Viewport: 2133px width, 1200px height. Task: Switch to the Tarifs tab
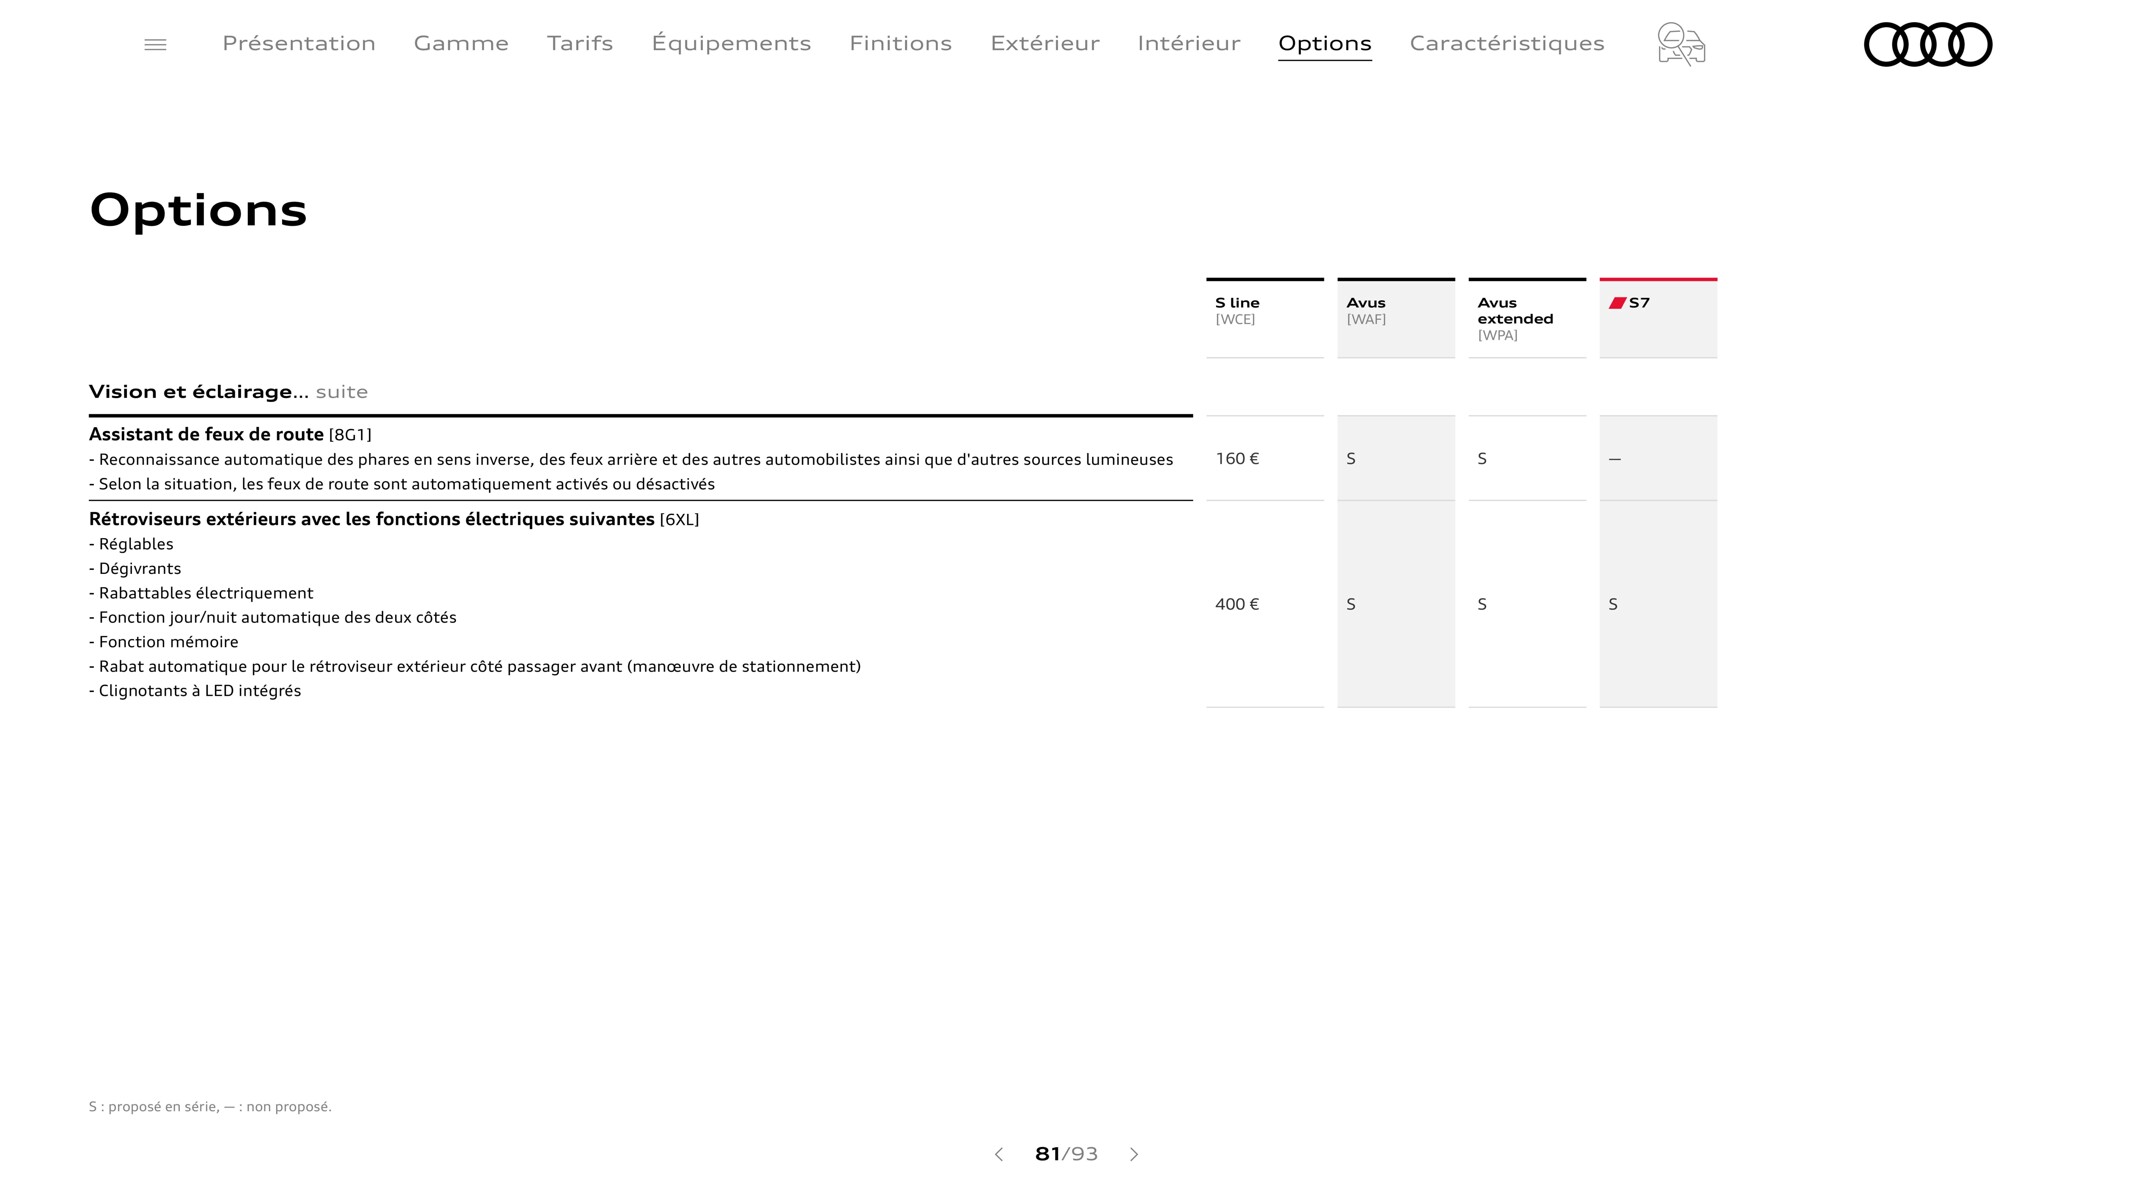[x=580, y=43]
